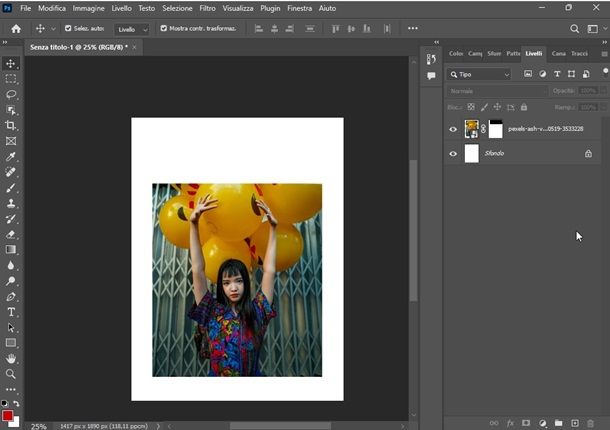Select the Zoom tool
This screenshot has height=430, width=610.
(11, 374)
